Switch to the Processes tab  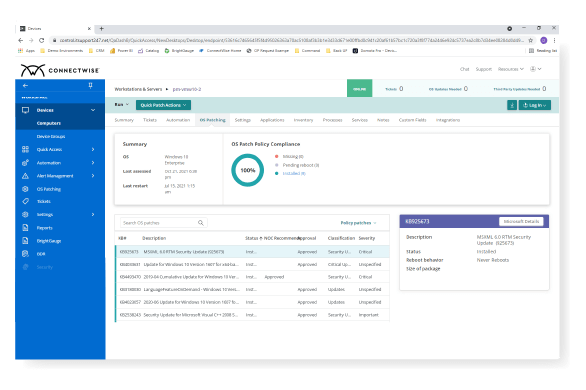pyautogui.click(x=332, y=120)
